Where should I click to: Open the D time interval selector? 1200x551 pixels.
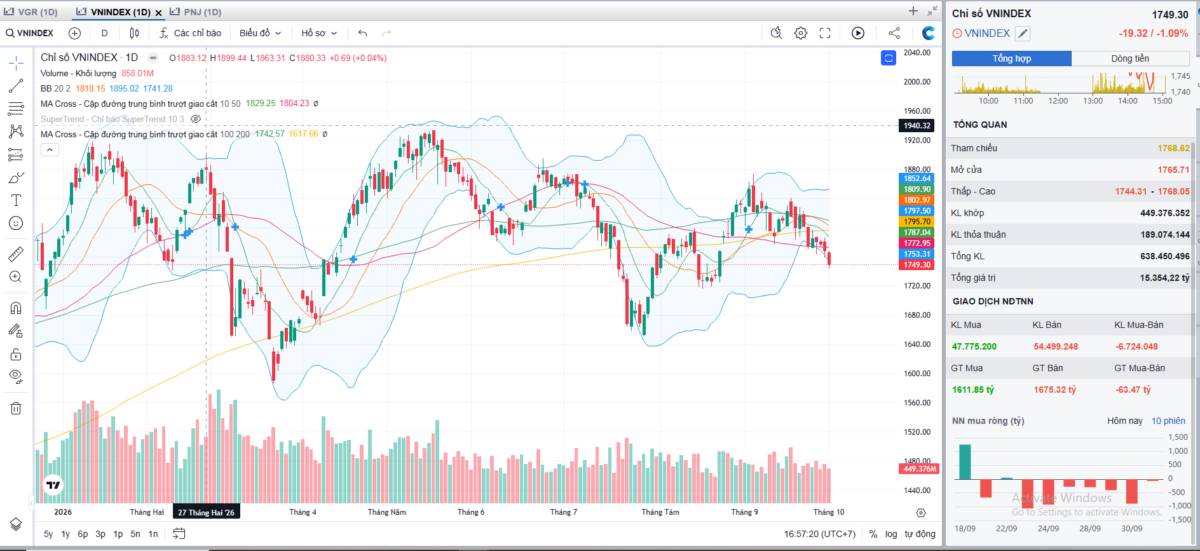pyautogui.click(x=104, y=33)
